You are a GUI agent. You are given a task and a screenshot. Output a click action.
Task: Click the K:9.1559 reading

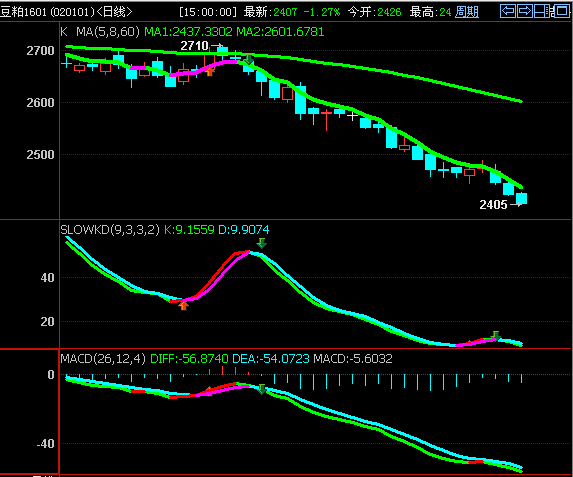click(x=189, y=230)
